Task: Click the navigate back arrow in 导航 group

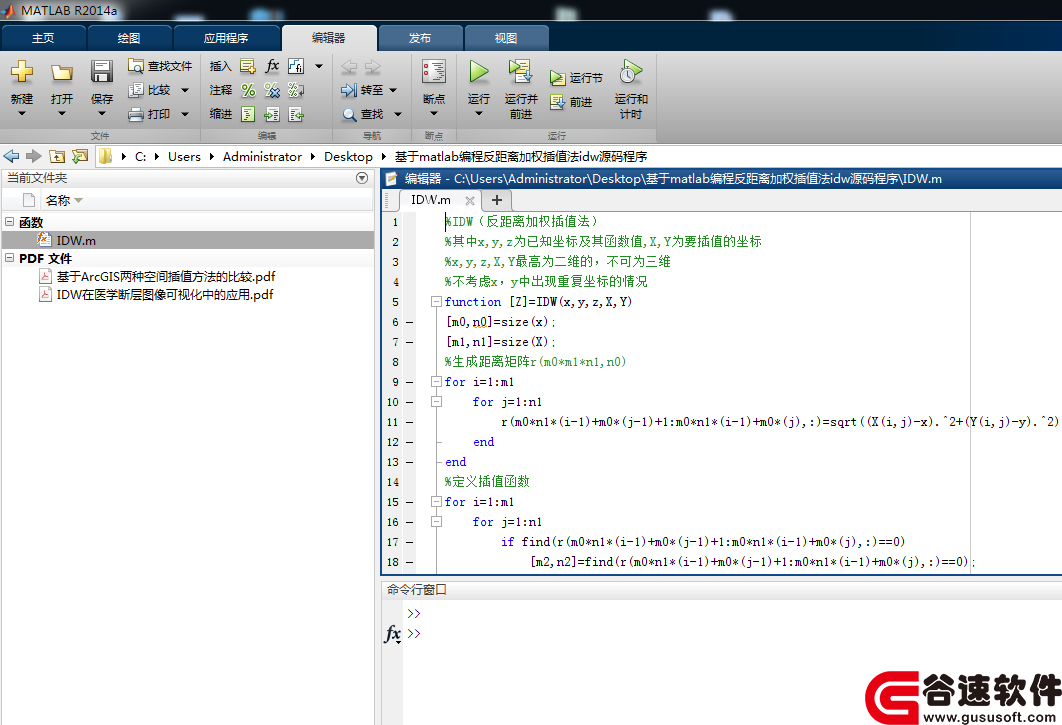Action: pyautogui.click(x=349, y=66)
